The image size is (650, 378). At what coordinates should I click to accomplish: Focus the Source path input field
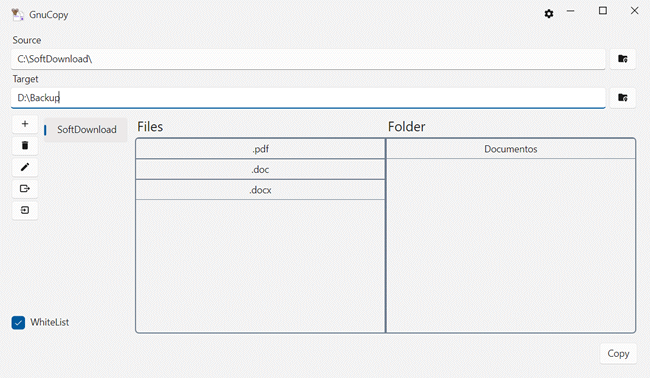coord(308,59)
